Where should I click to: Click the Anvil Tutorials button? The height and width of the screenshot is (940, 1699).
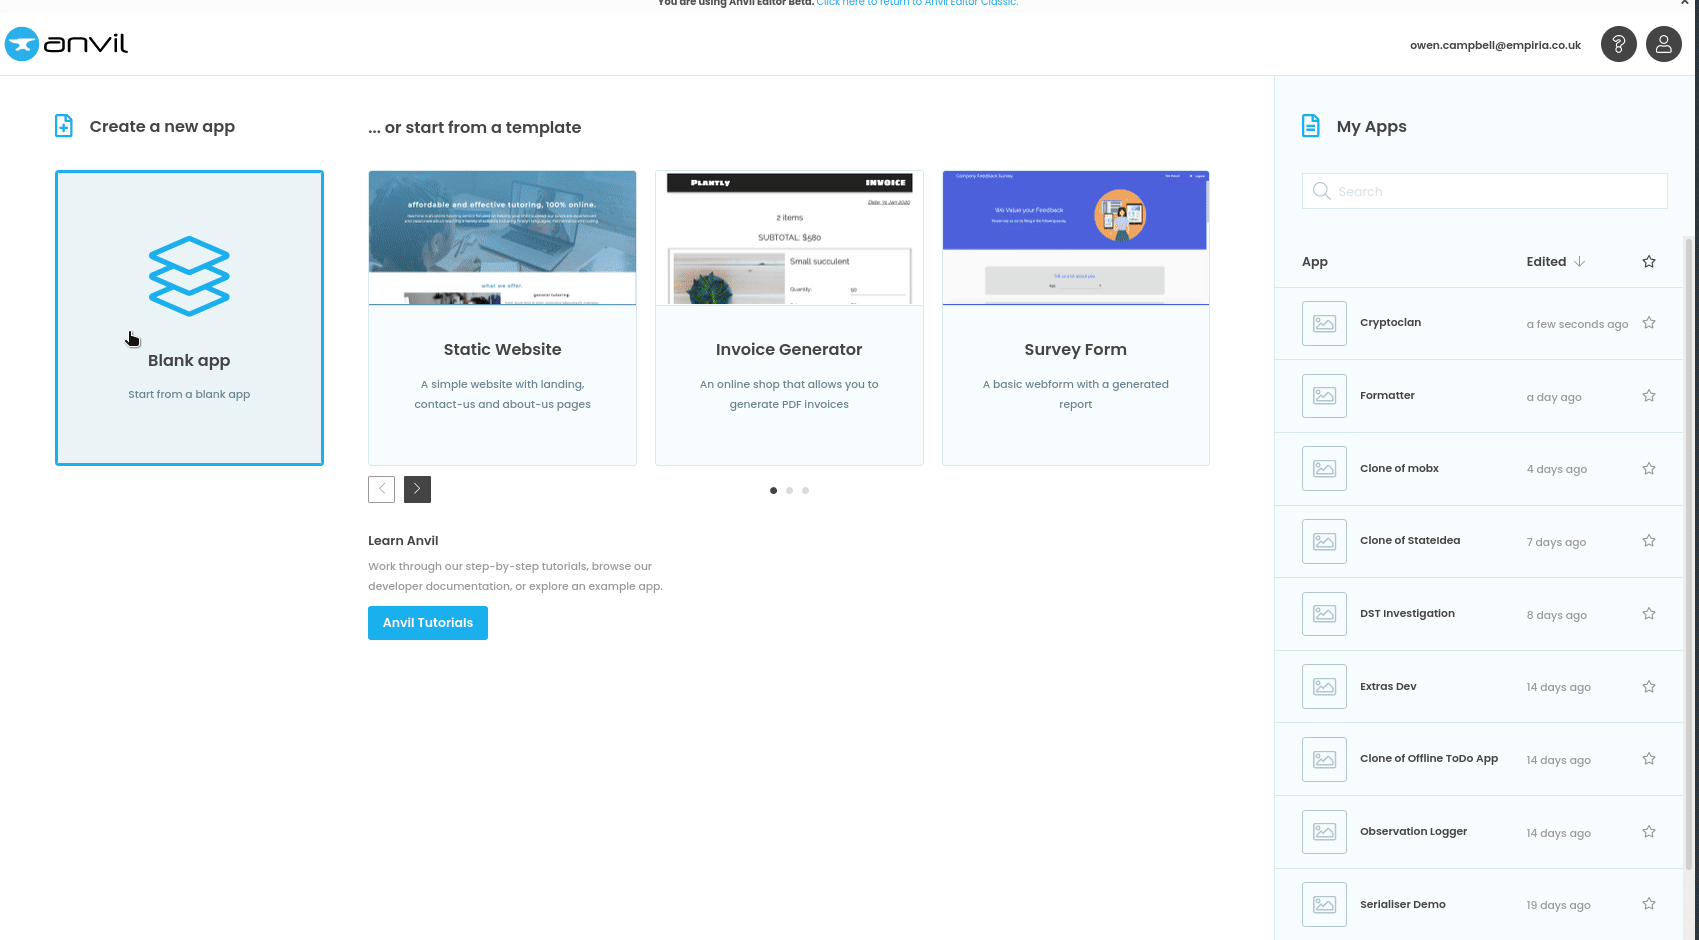(x=427, y=623)
